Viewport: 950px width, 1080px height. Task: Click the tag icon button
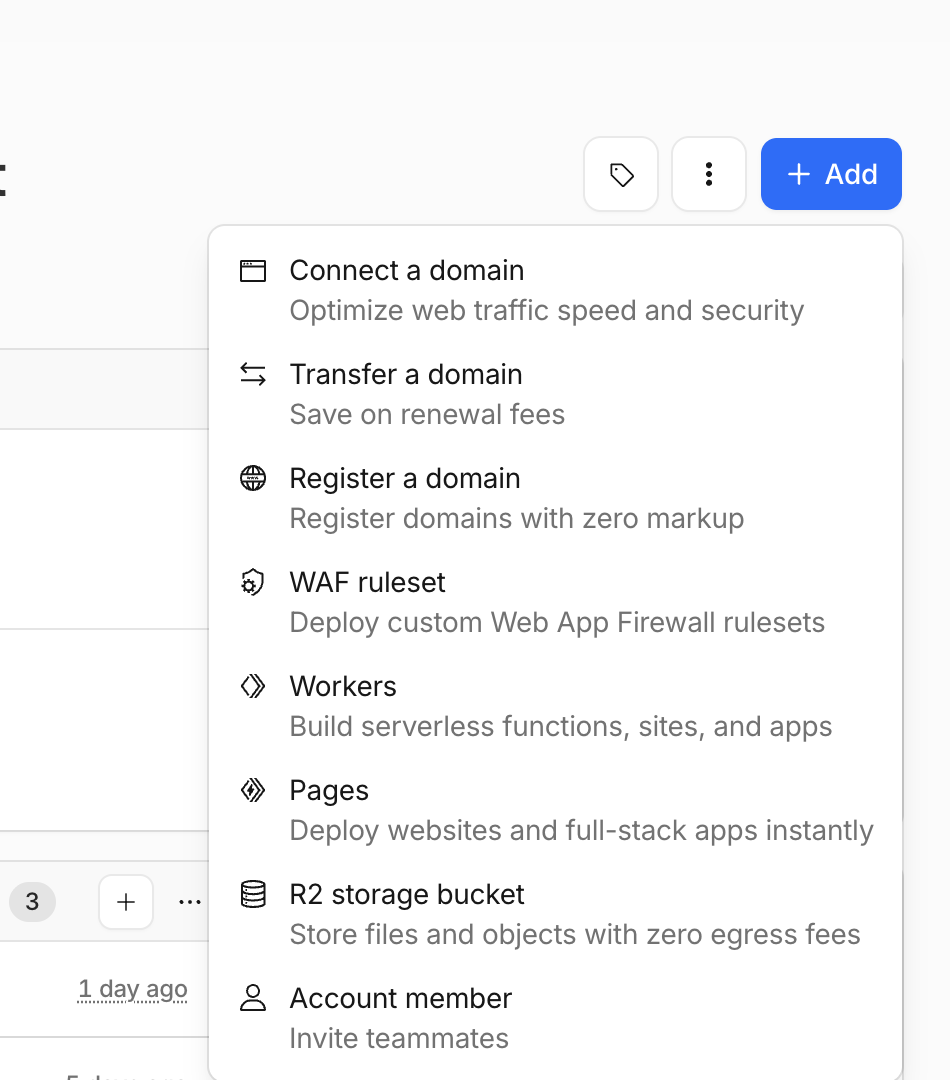point(621,174)
